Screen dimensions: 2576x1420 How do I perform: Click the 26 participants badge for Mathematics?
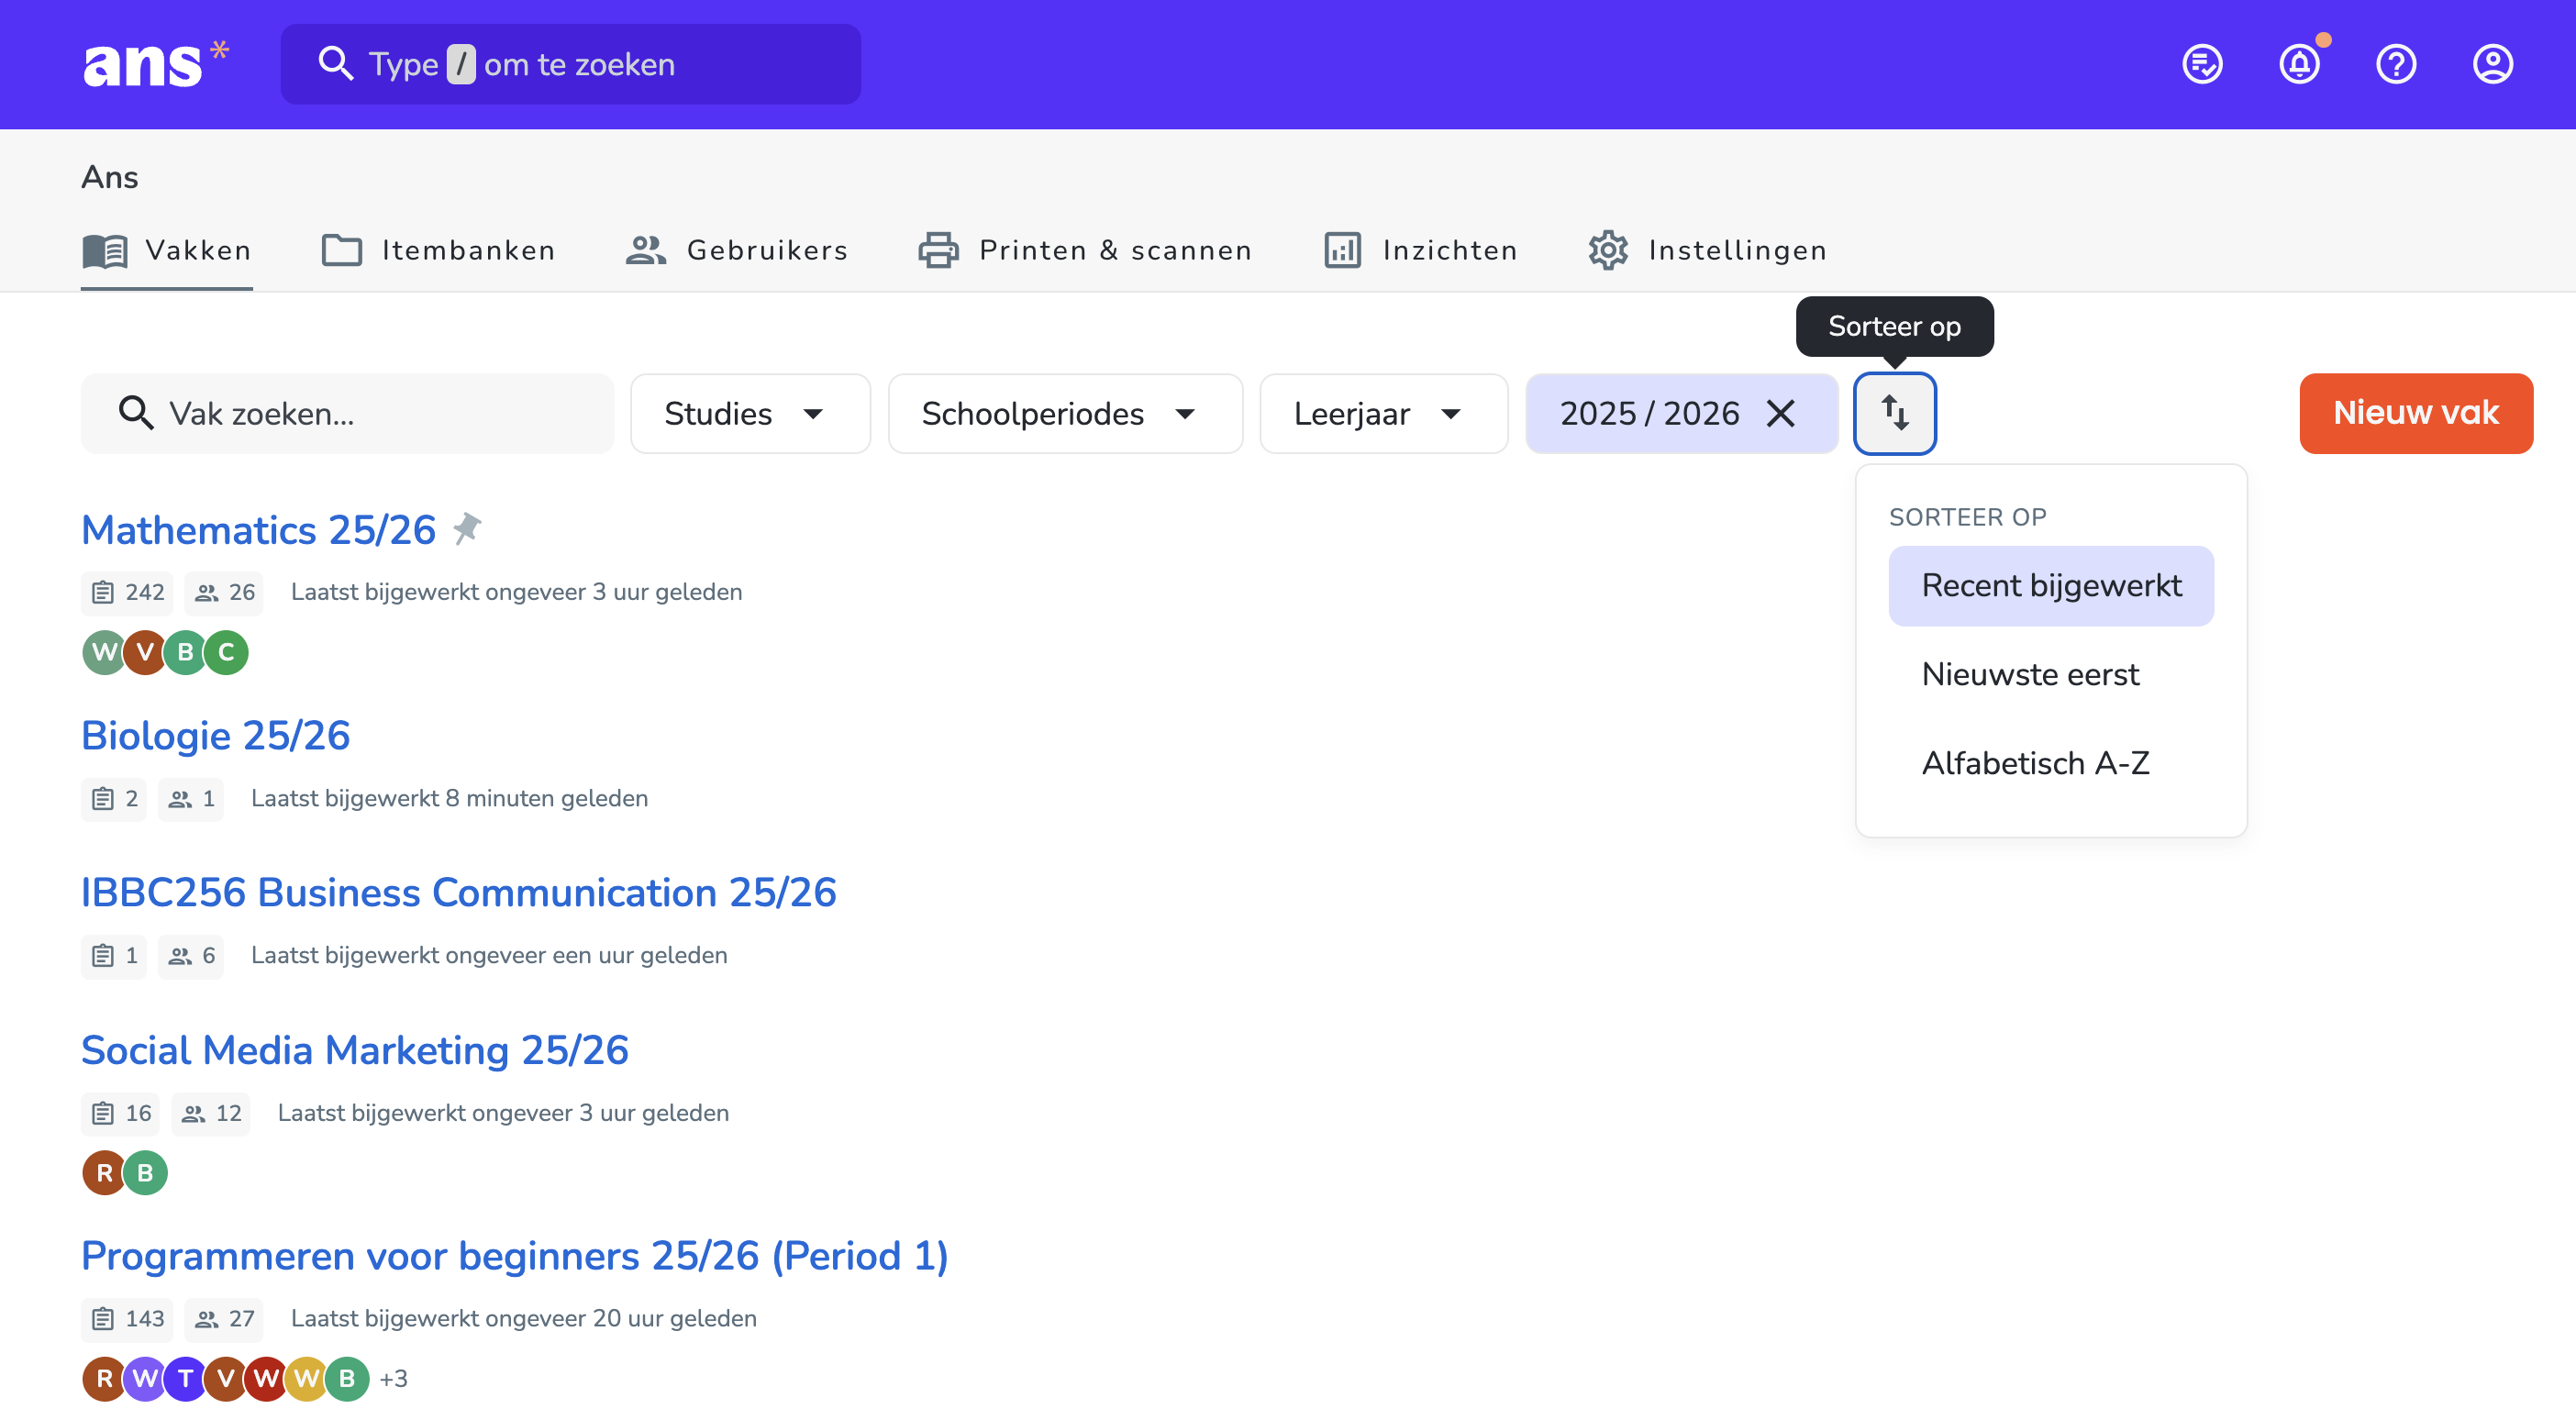pyautogui.click(x=224, y=592)
